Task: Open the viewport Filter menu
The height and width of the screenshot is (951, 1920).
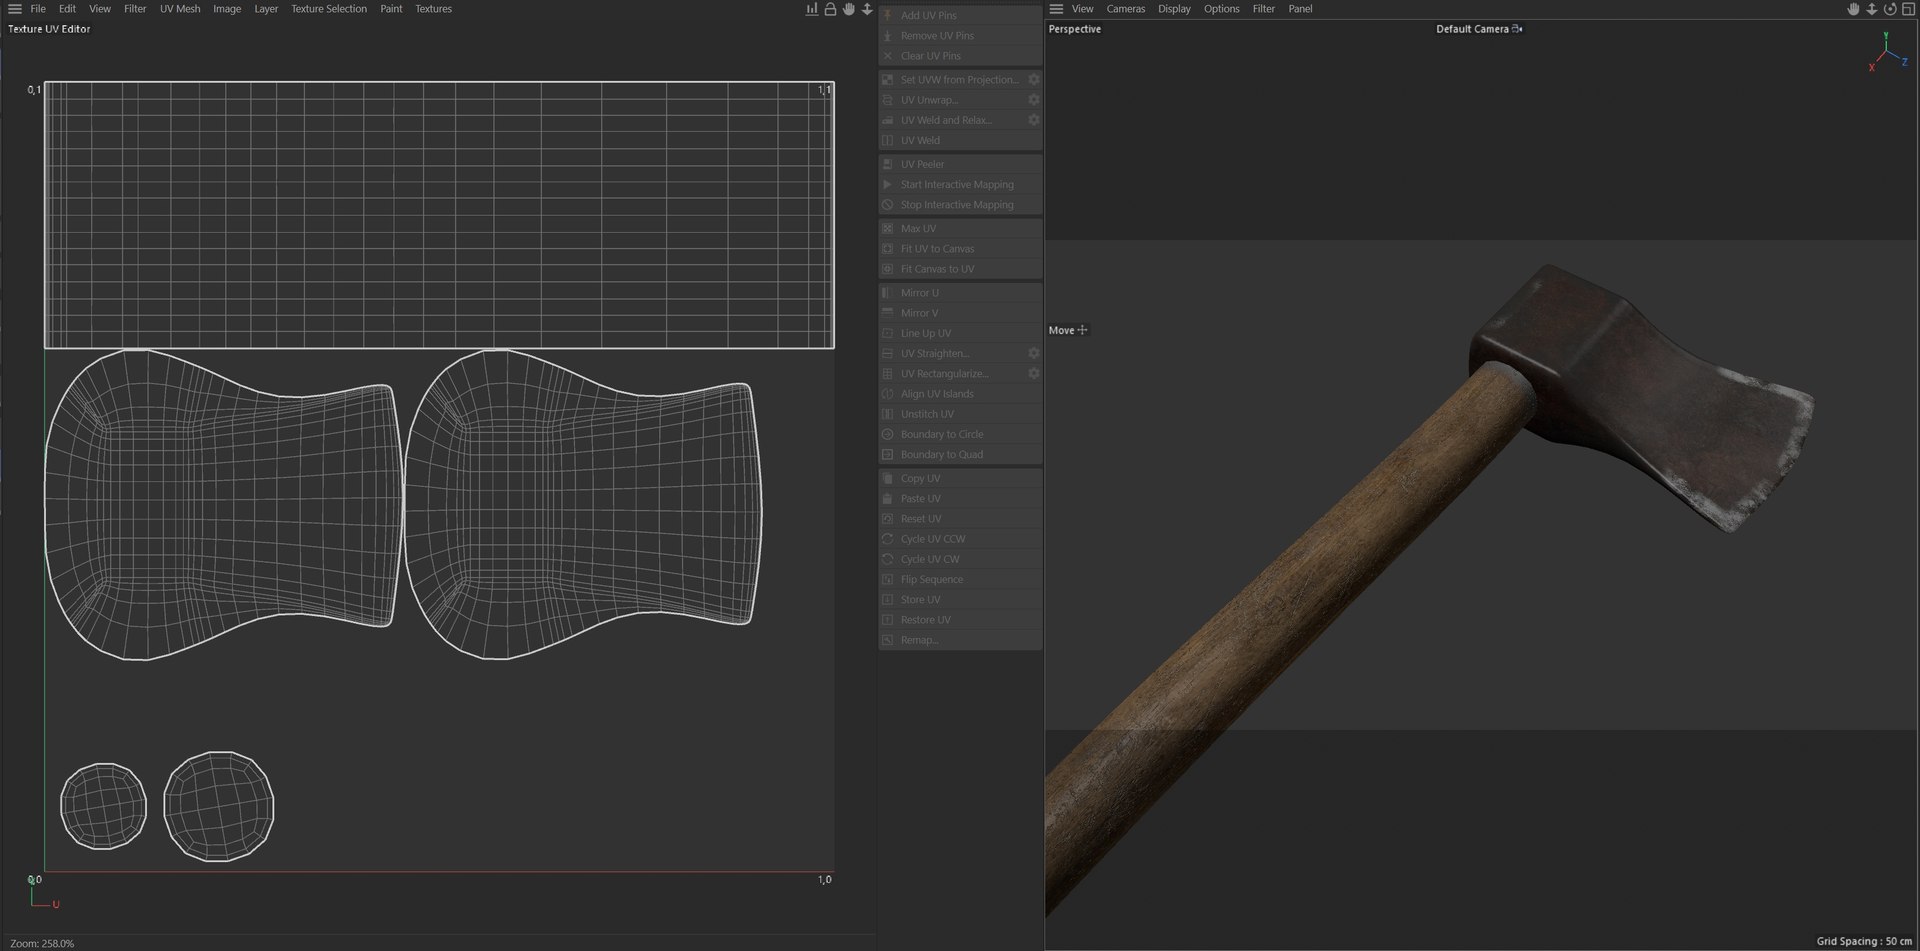Action: pyautogui.click(x=1264, y=9)
